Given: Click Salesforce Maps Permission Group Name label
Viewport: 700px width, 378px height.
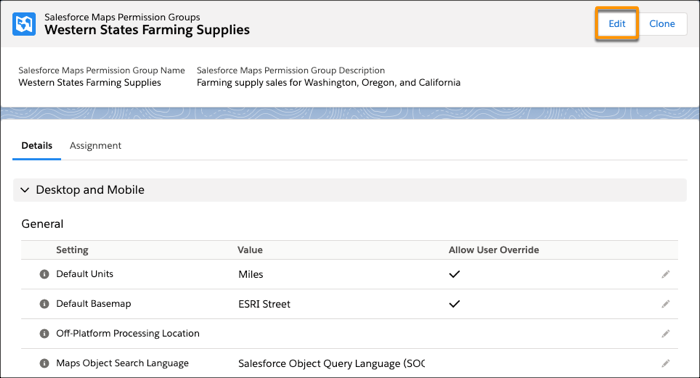Looking at the screenshot, I should (x=101, y=70).
